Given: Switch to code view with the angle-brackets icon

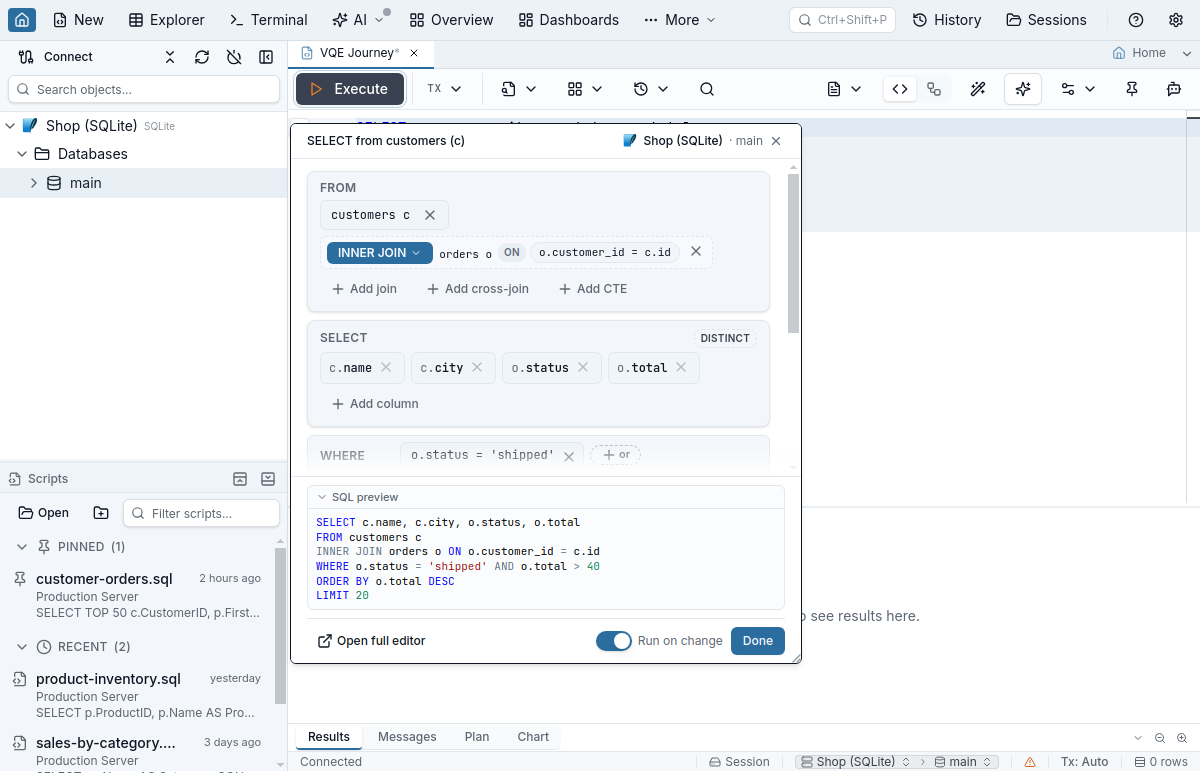Looking at the screenshot, I should coord(900,89).
